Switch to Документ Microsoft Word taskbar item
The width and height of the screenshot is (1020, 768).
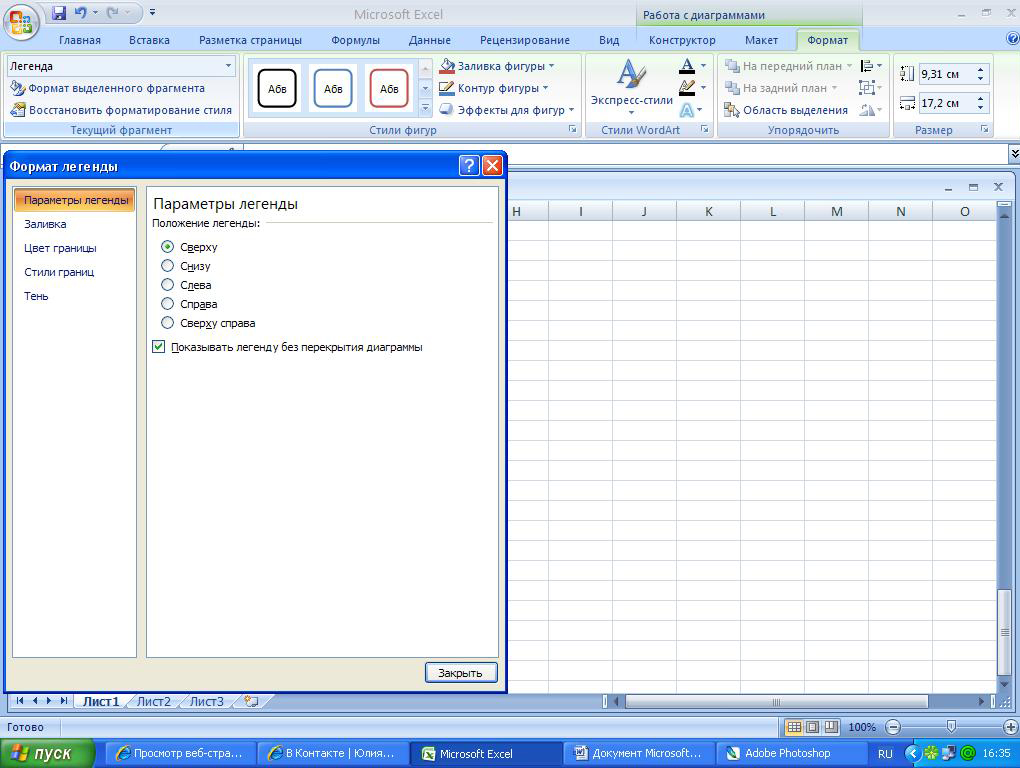[638, 753]
